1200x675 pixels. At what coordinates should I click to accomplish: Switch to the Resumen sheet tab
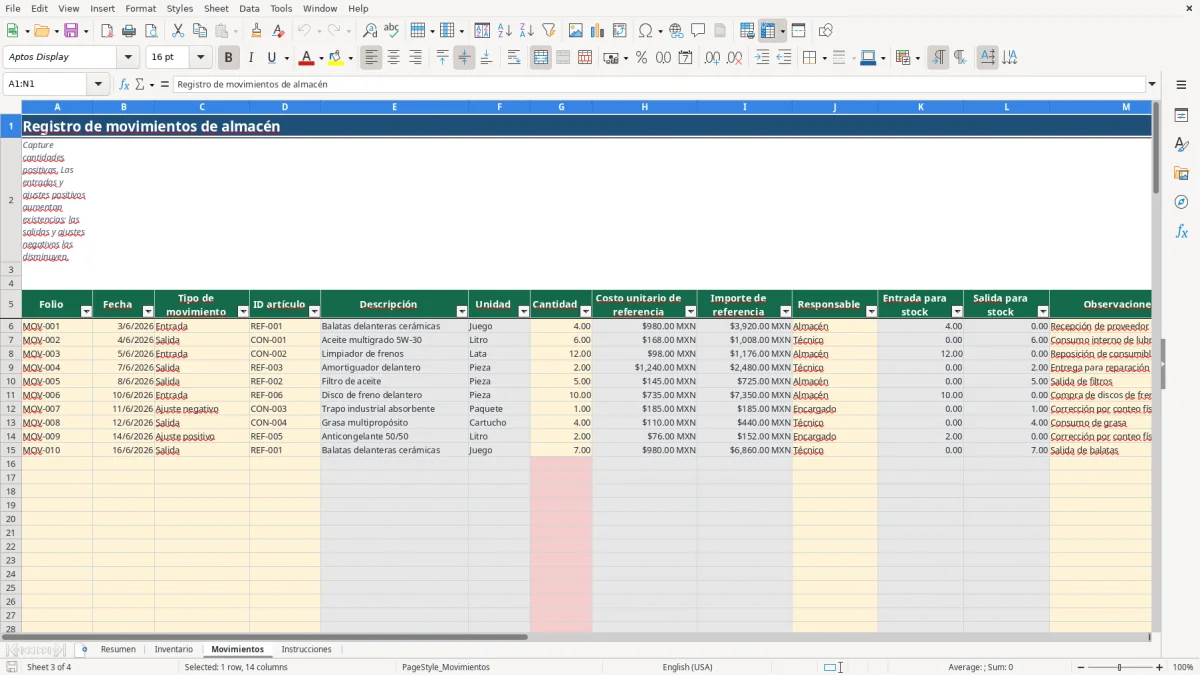coord(118,649)
